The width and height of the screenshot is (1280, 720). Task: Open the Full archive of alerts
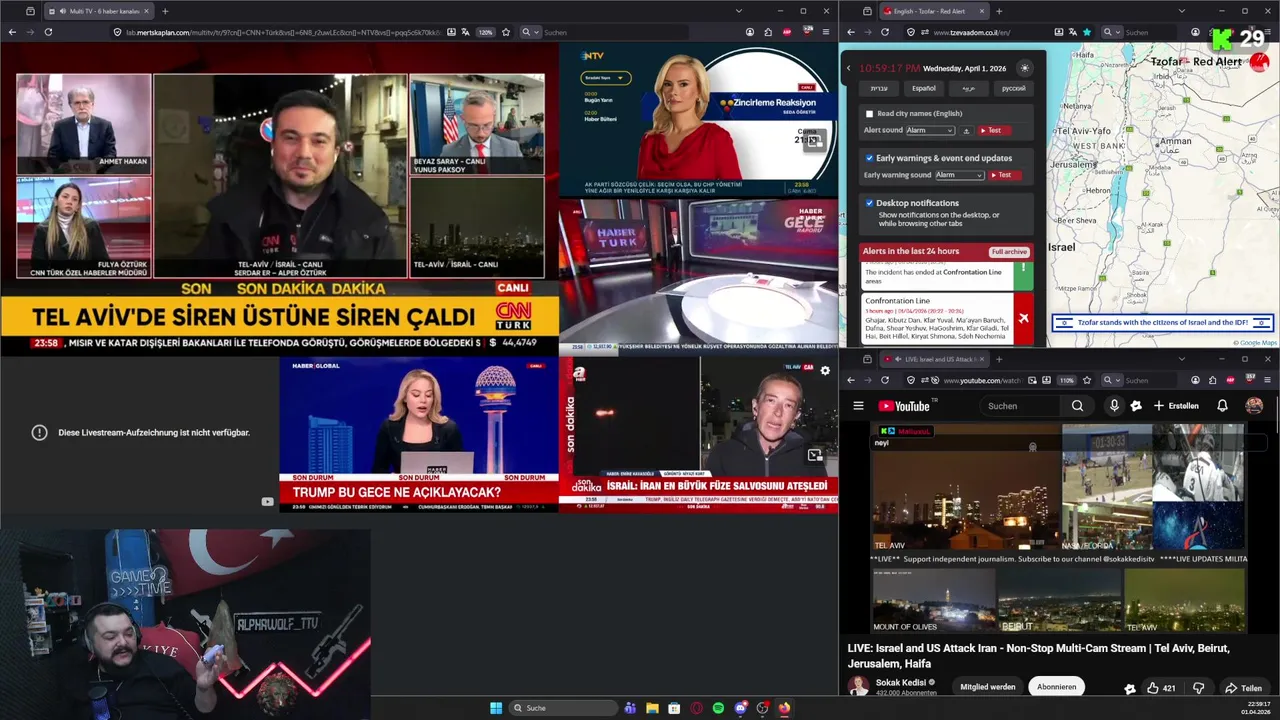coord(1009,252)
